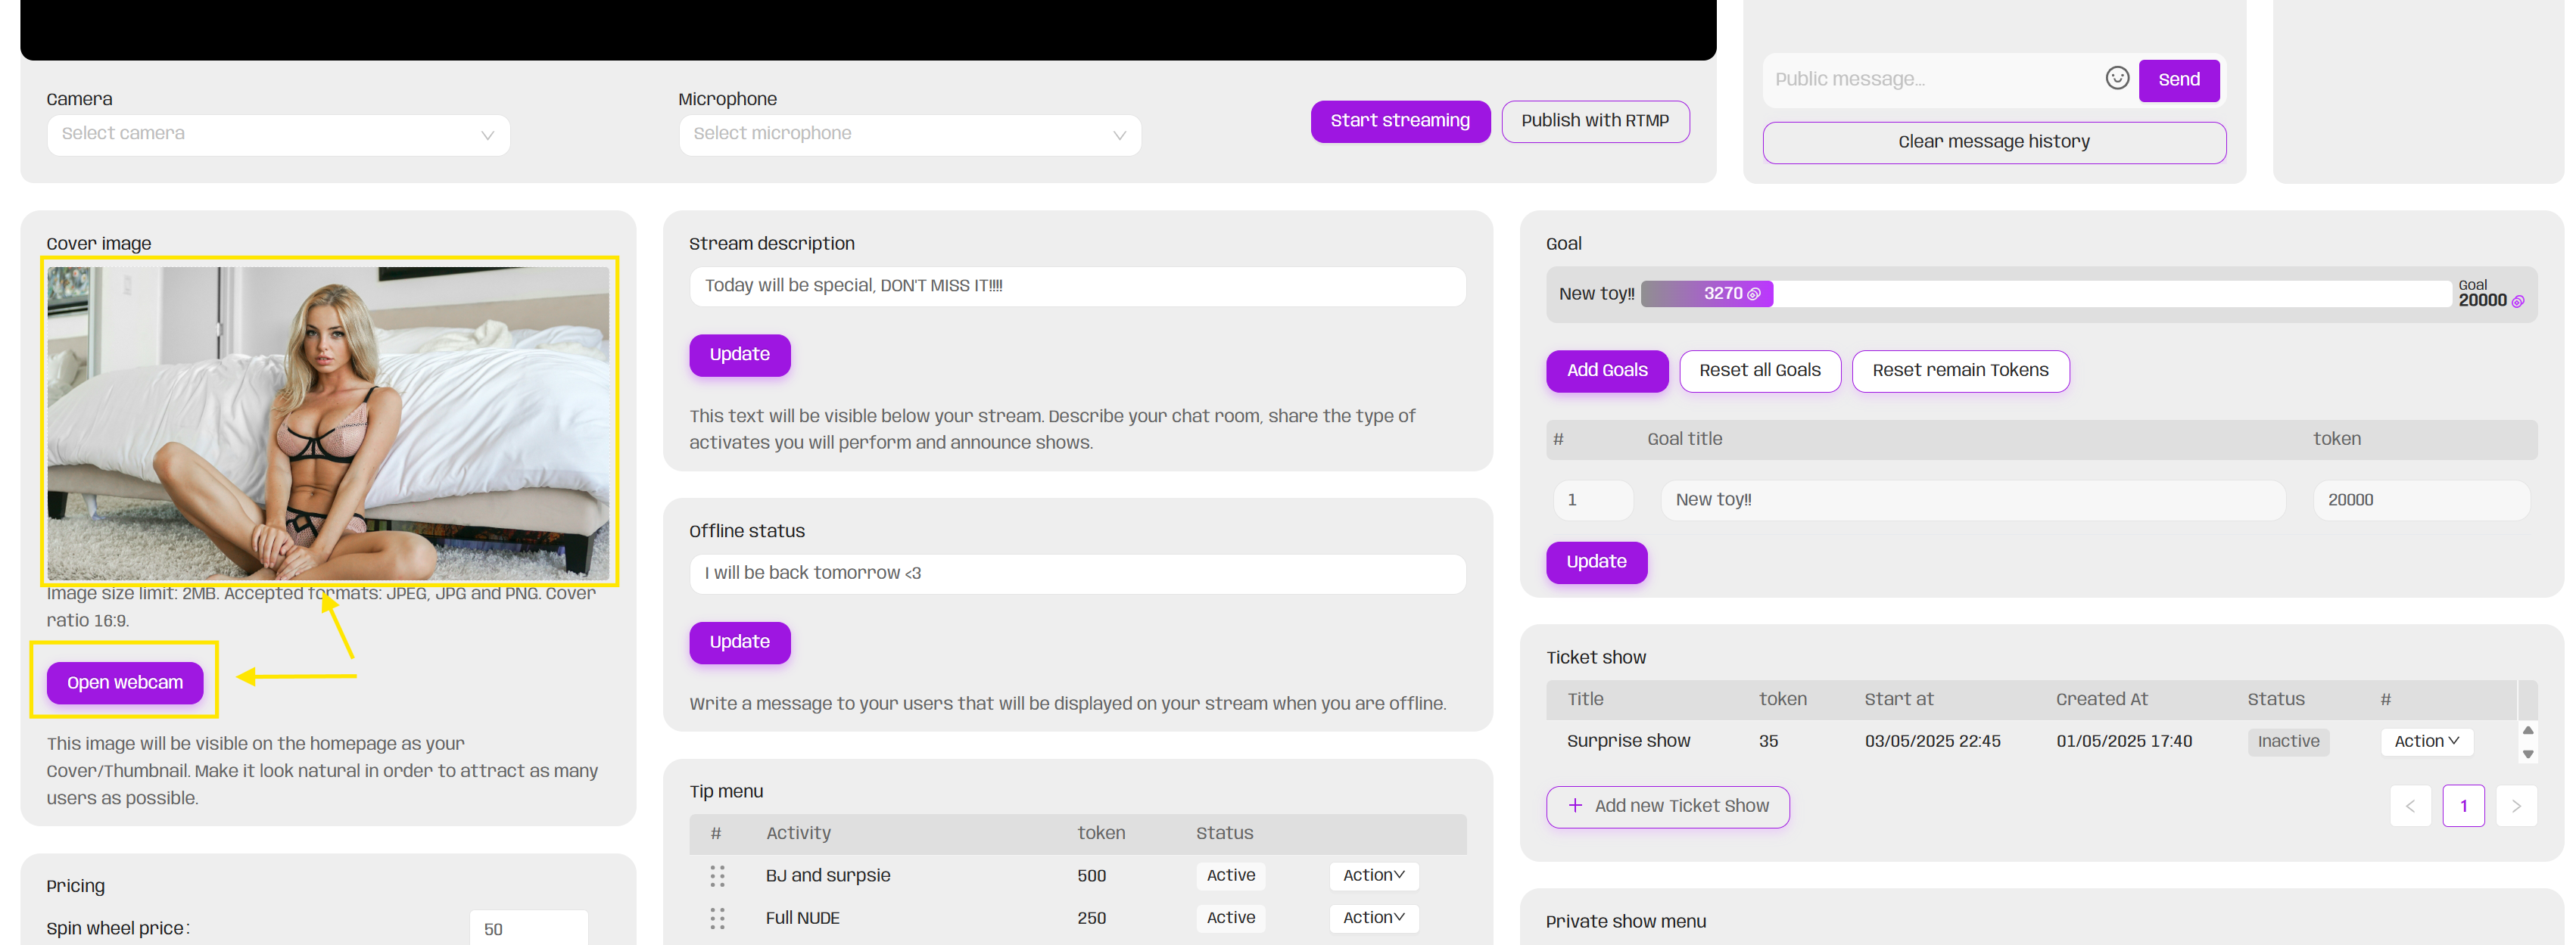Click next page arrow in Ticket show
The image size is (2576, 945).
tap(2516, 806)
